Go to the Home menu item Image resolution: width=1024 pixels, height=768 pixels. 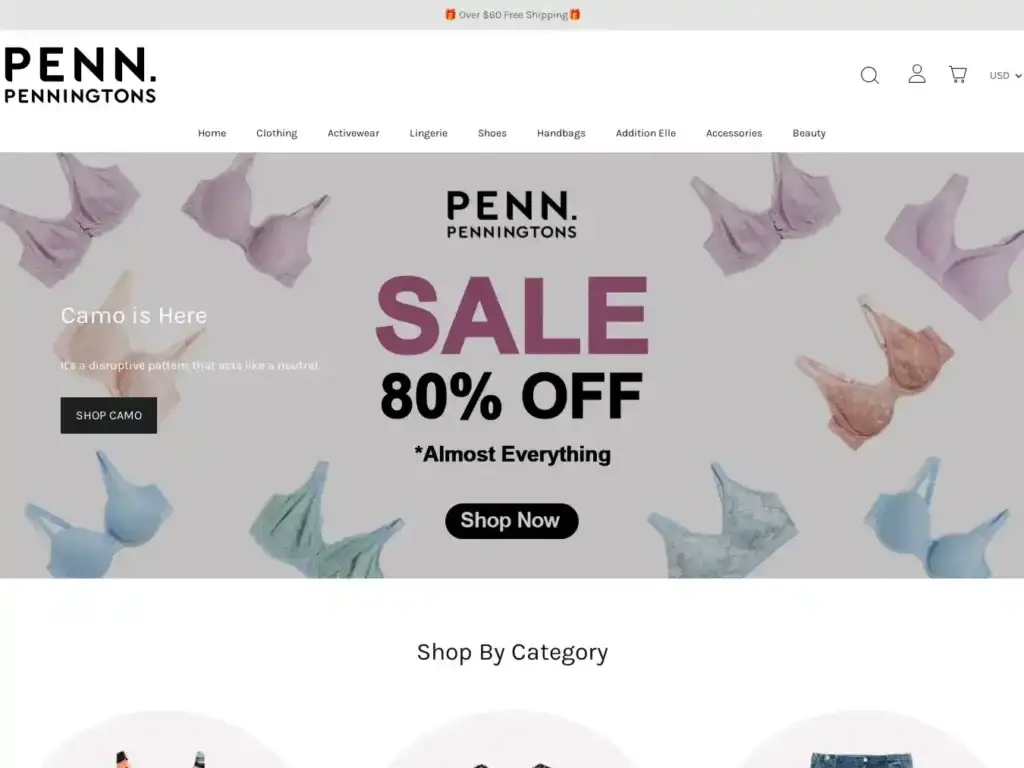pos(212,133)
